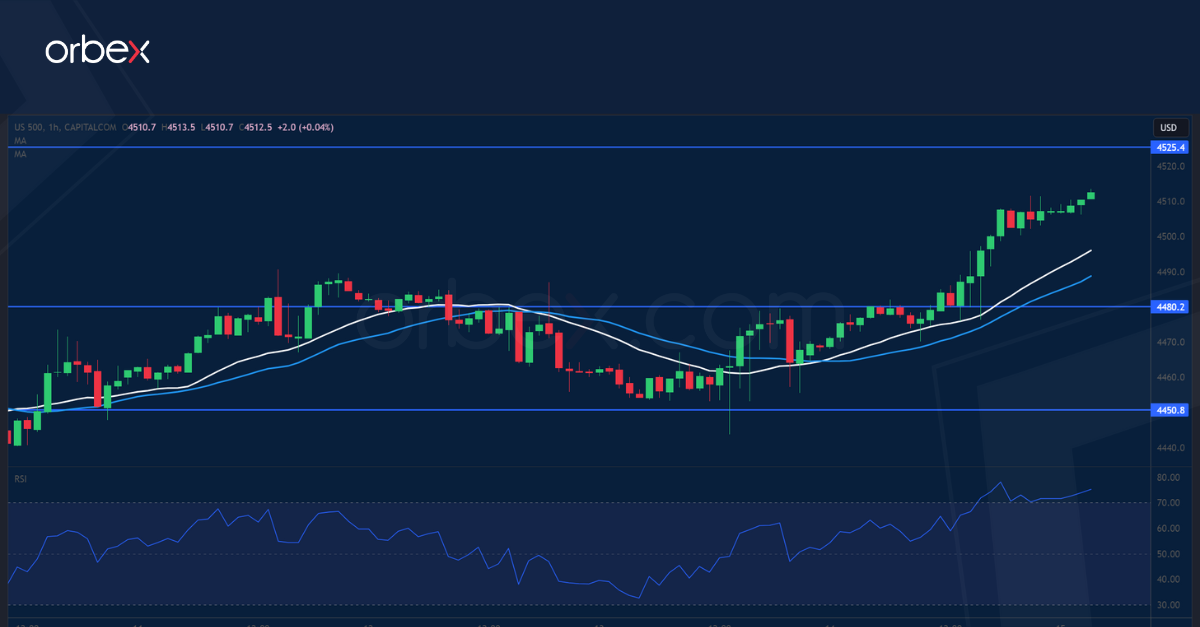The image size is (1200, 627).
Task: Click the Open price value O4510.7
Action: 141,127
